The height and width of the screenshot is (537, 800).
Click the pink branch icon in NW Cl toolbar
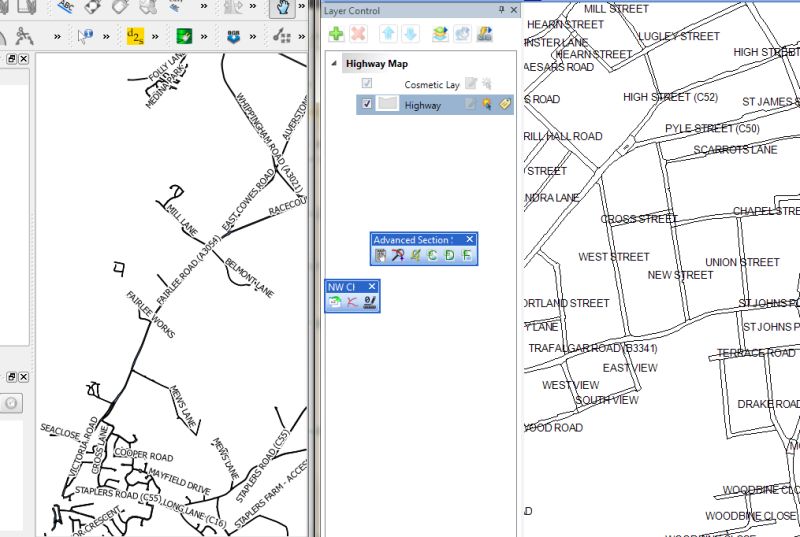(x=352, y=302)
